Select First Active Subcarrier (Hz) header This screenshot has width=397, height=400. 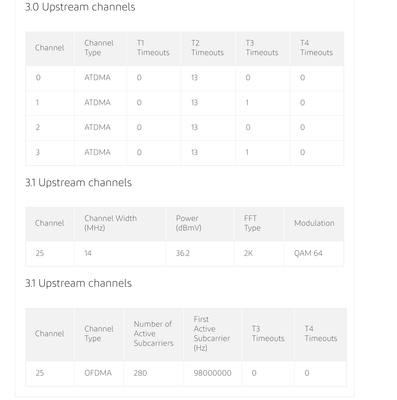pyautogui.click(x=212, y=334)
